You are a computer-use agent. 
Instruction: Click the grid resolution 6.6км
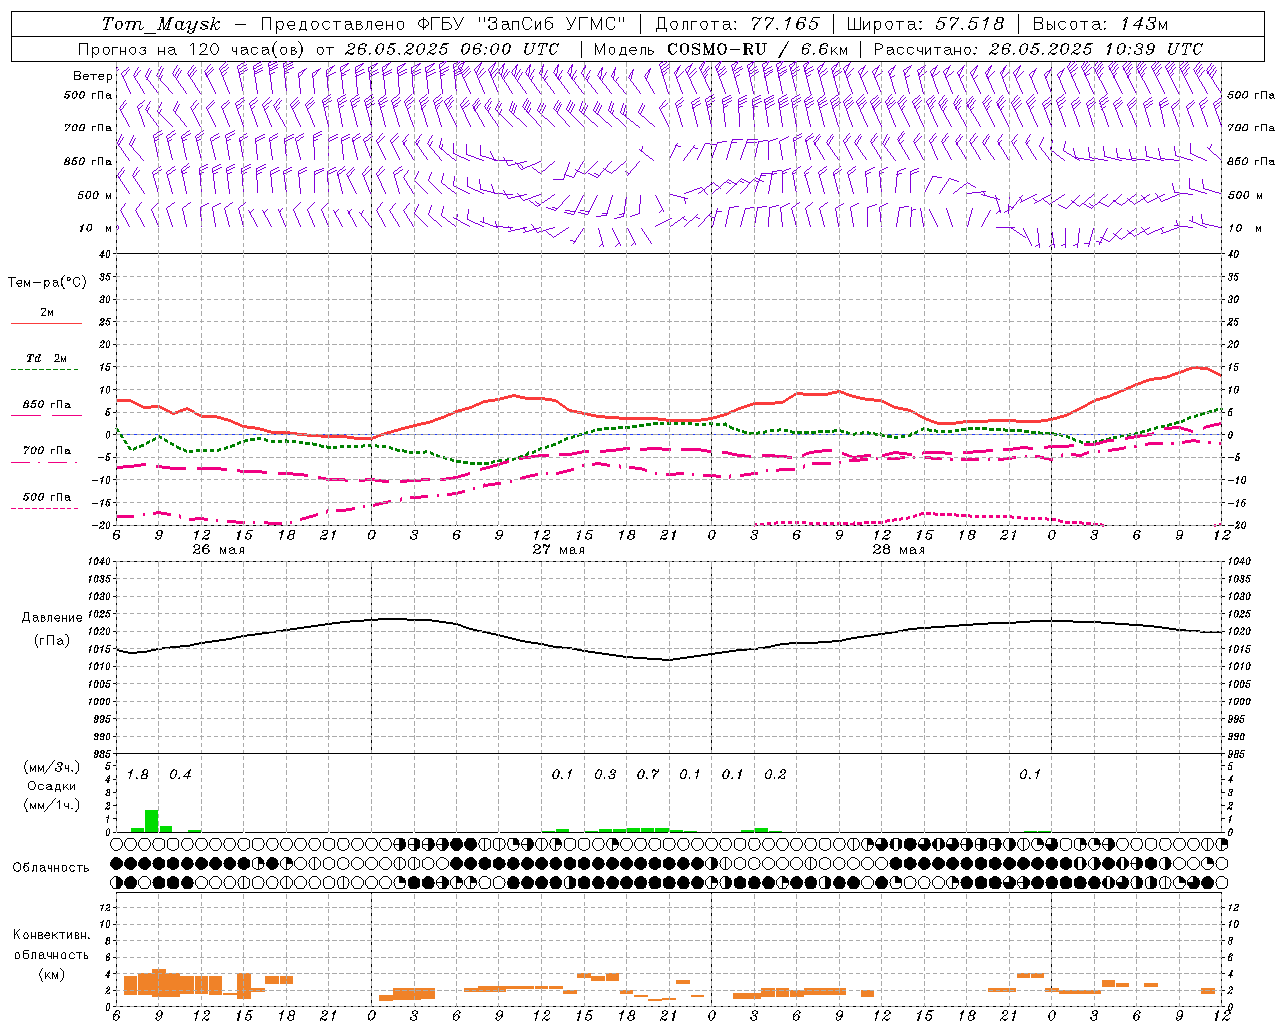point(825,49)
